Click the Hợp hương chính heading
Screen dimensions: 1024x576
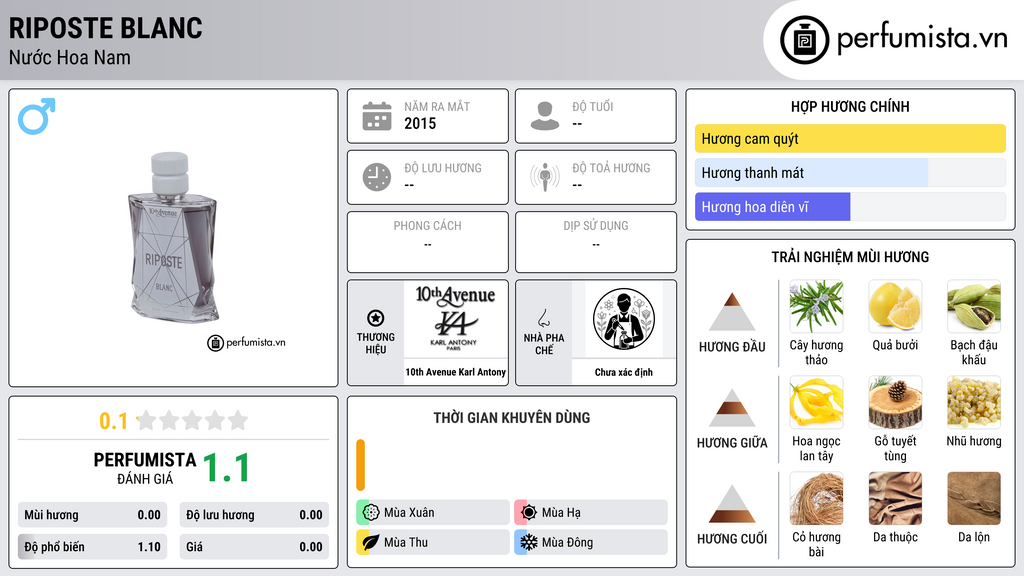[850, 106]
